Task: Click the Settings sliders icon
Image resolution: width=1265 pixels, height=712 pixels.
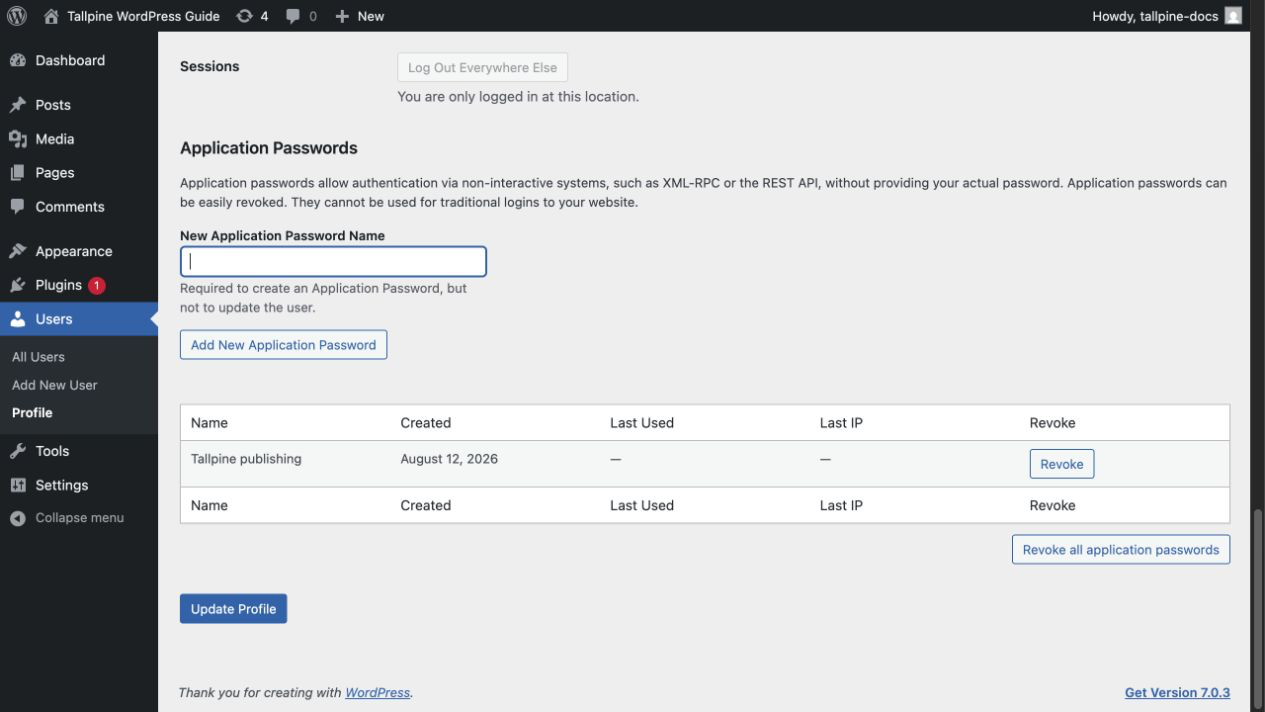Action: [x=18, y=485]
